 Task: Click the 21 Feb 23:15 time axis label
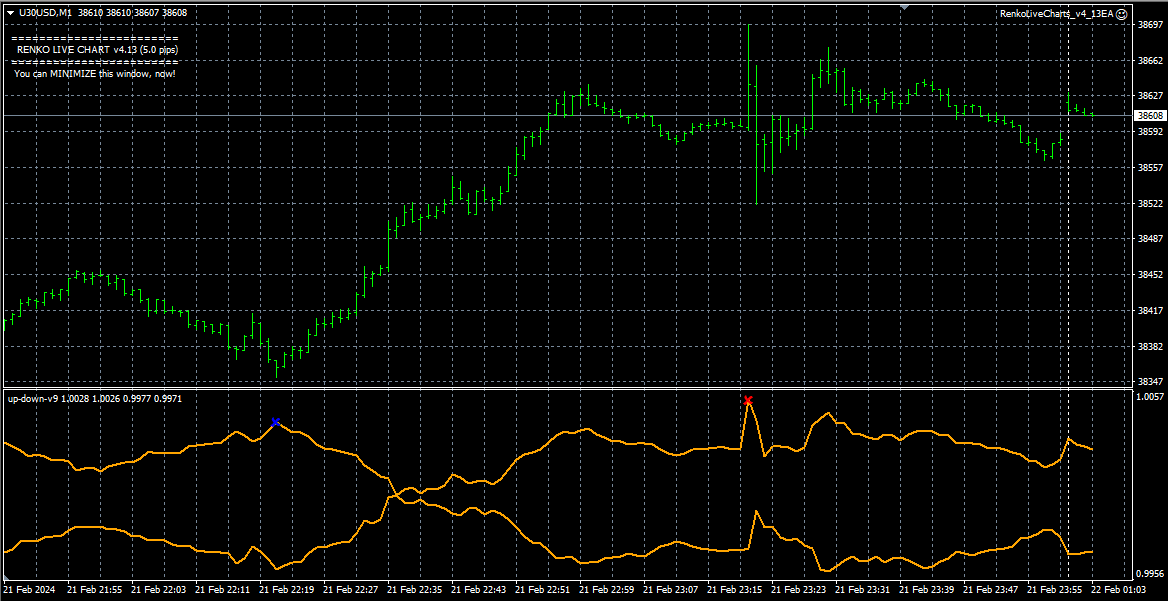tap(734, 589)
